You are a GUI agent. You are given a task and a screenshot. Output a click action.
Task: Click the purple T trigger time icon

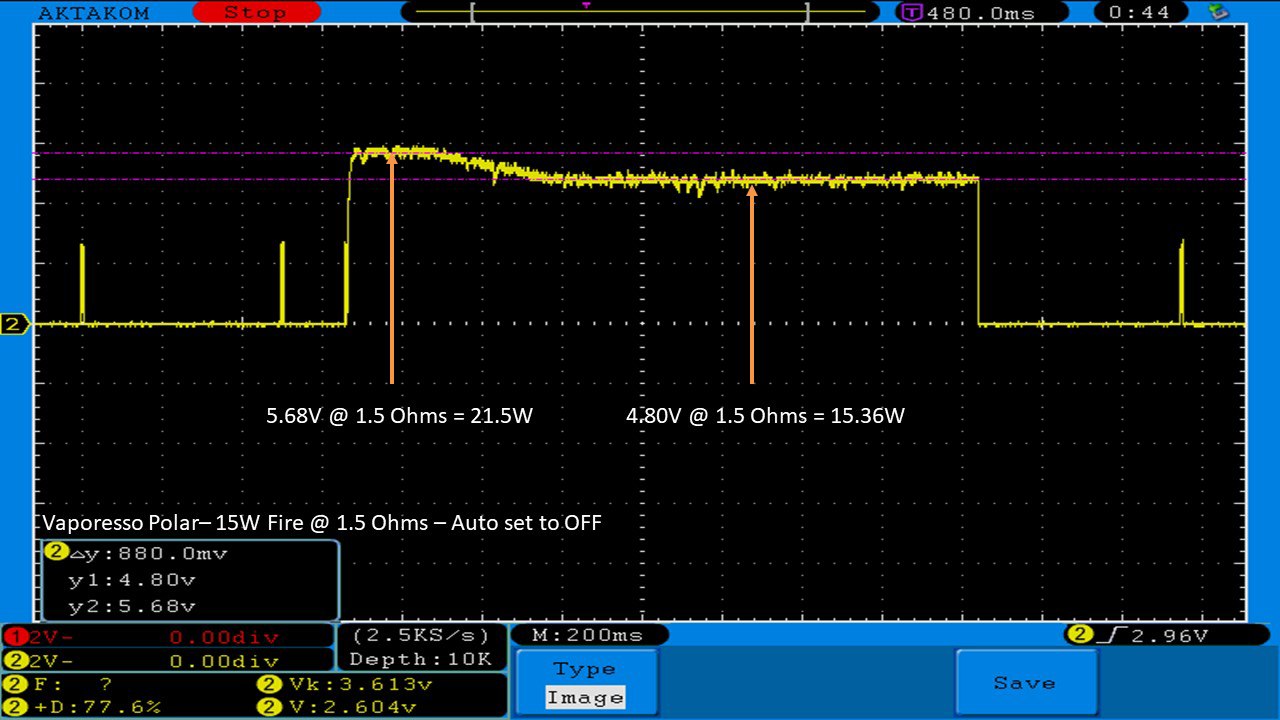tap(911, 13)
